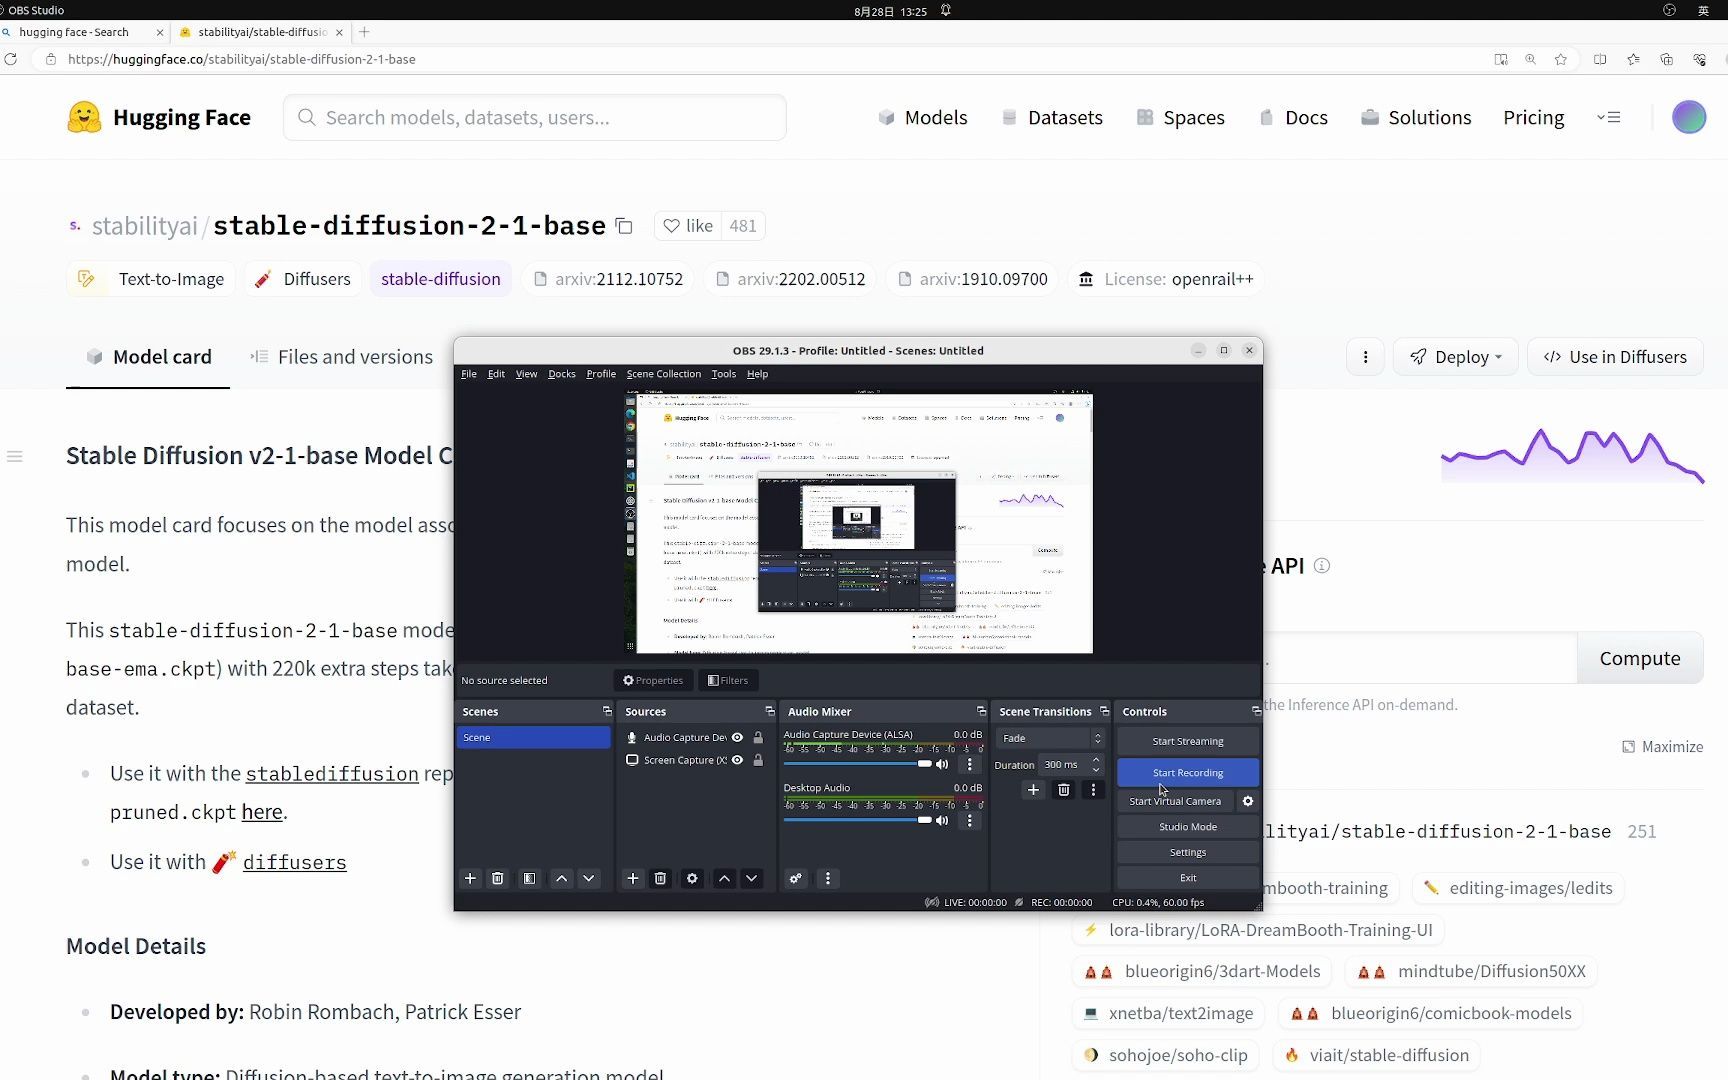Image resolution: width=1728 pixels, height=1080 pixels.
Task: Open OBS Scene Collection menu
Action: click(x=664, y=374)
